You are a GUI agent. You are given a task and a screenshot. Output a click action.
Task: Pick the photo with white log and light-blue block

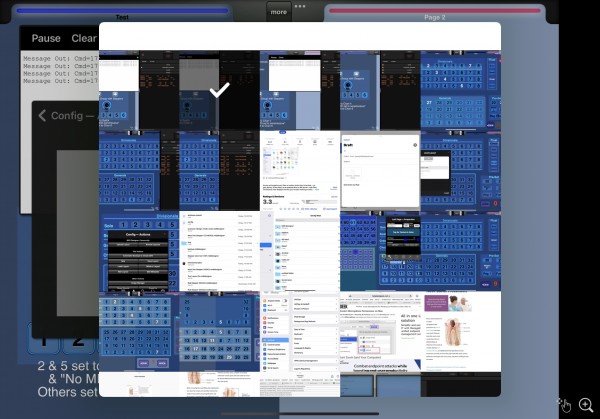pos(300,90)
